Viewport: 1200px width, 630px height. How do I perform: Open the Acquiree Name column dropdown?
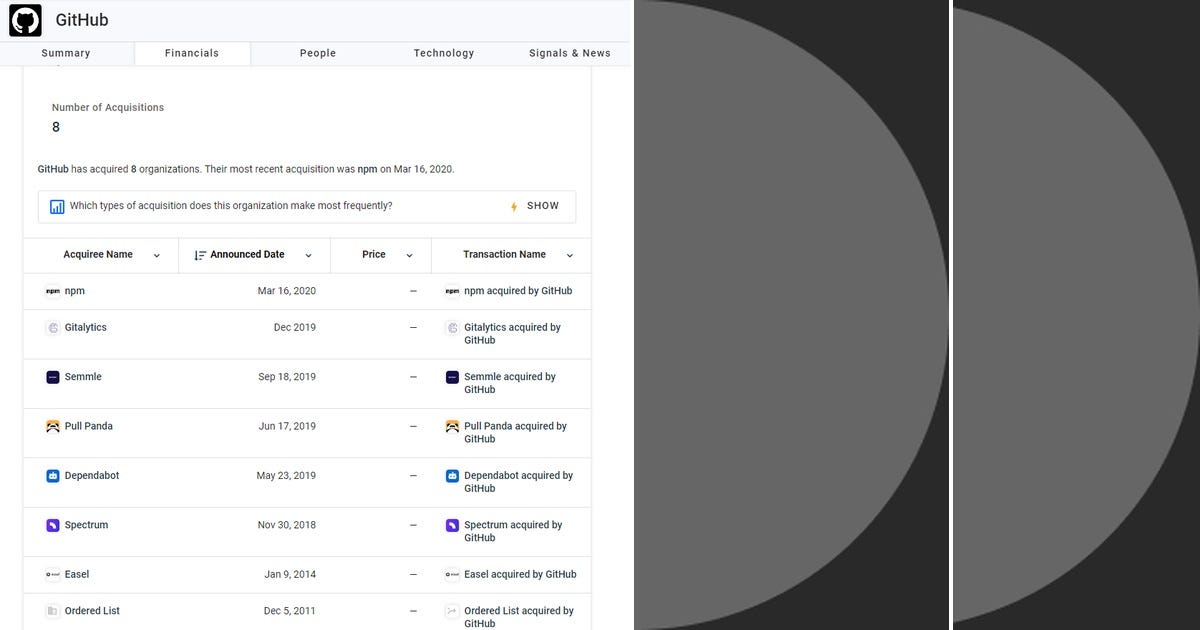[157, 256]
